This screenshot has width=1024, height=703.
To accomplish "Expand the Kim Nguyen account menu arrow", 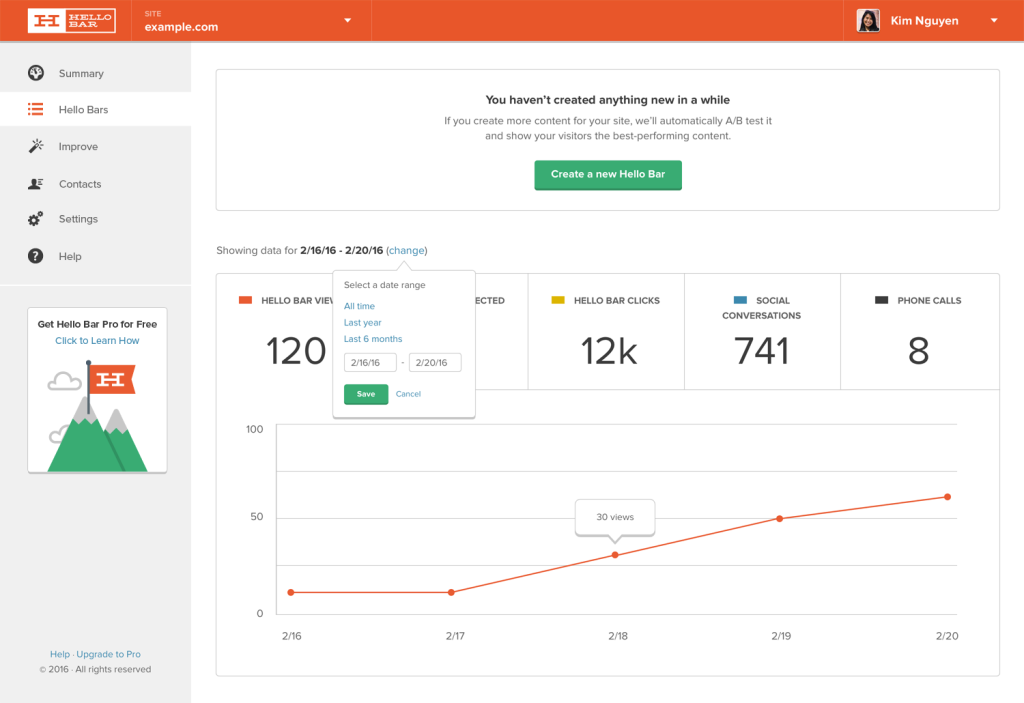I will coord(994,20).
